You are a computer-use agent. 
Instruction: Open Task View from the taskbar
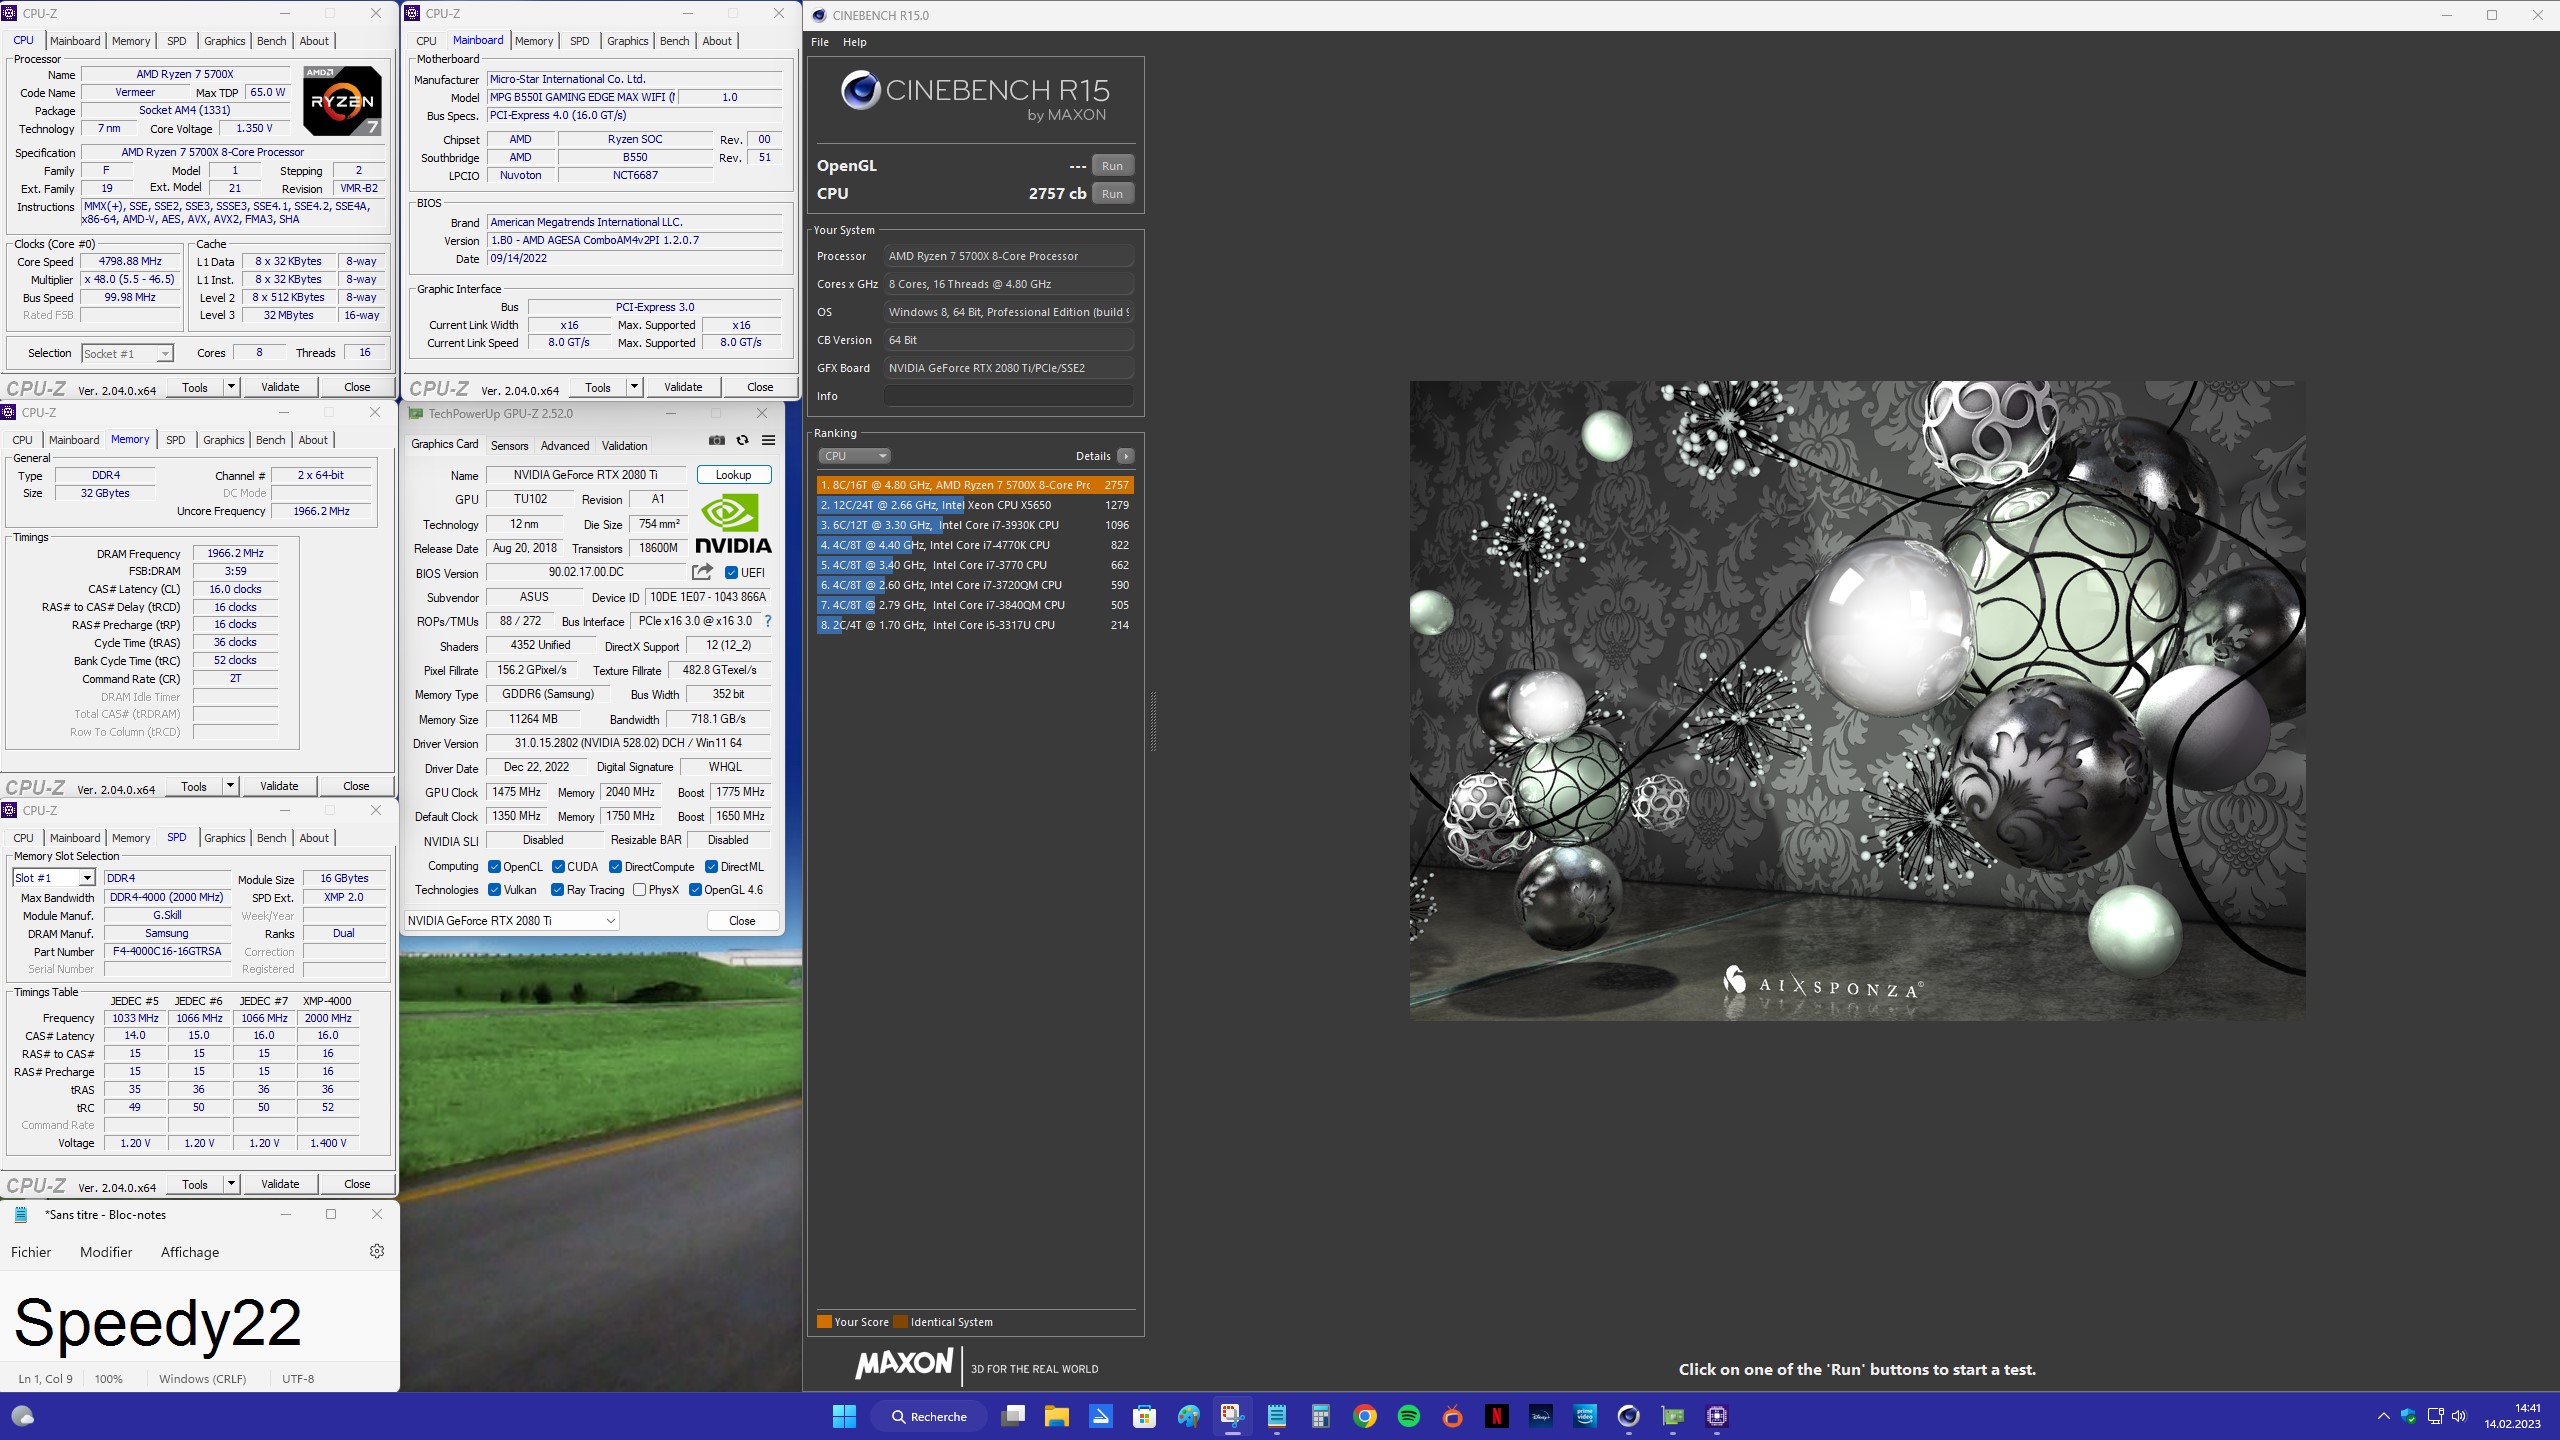pyautogui.click(x=1014, y=1416)
